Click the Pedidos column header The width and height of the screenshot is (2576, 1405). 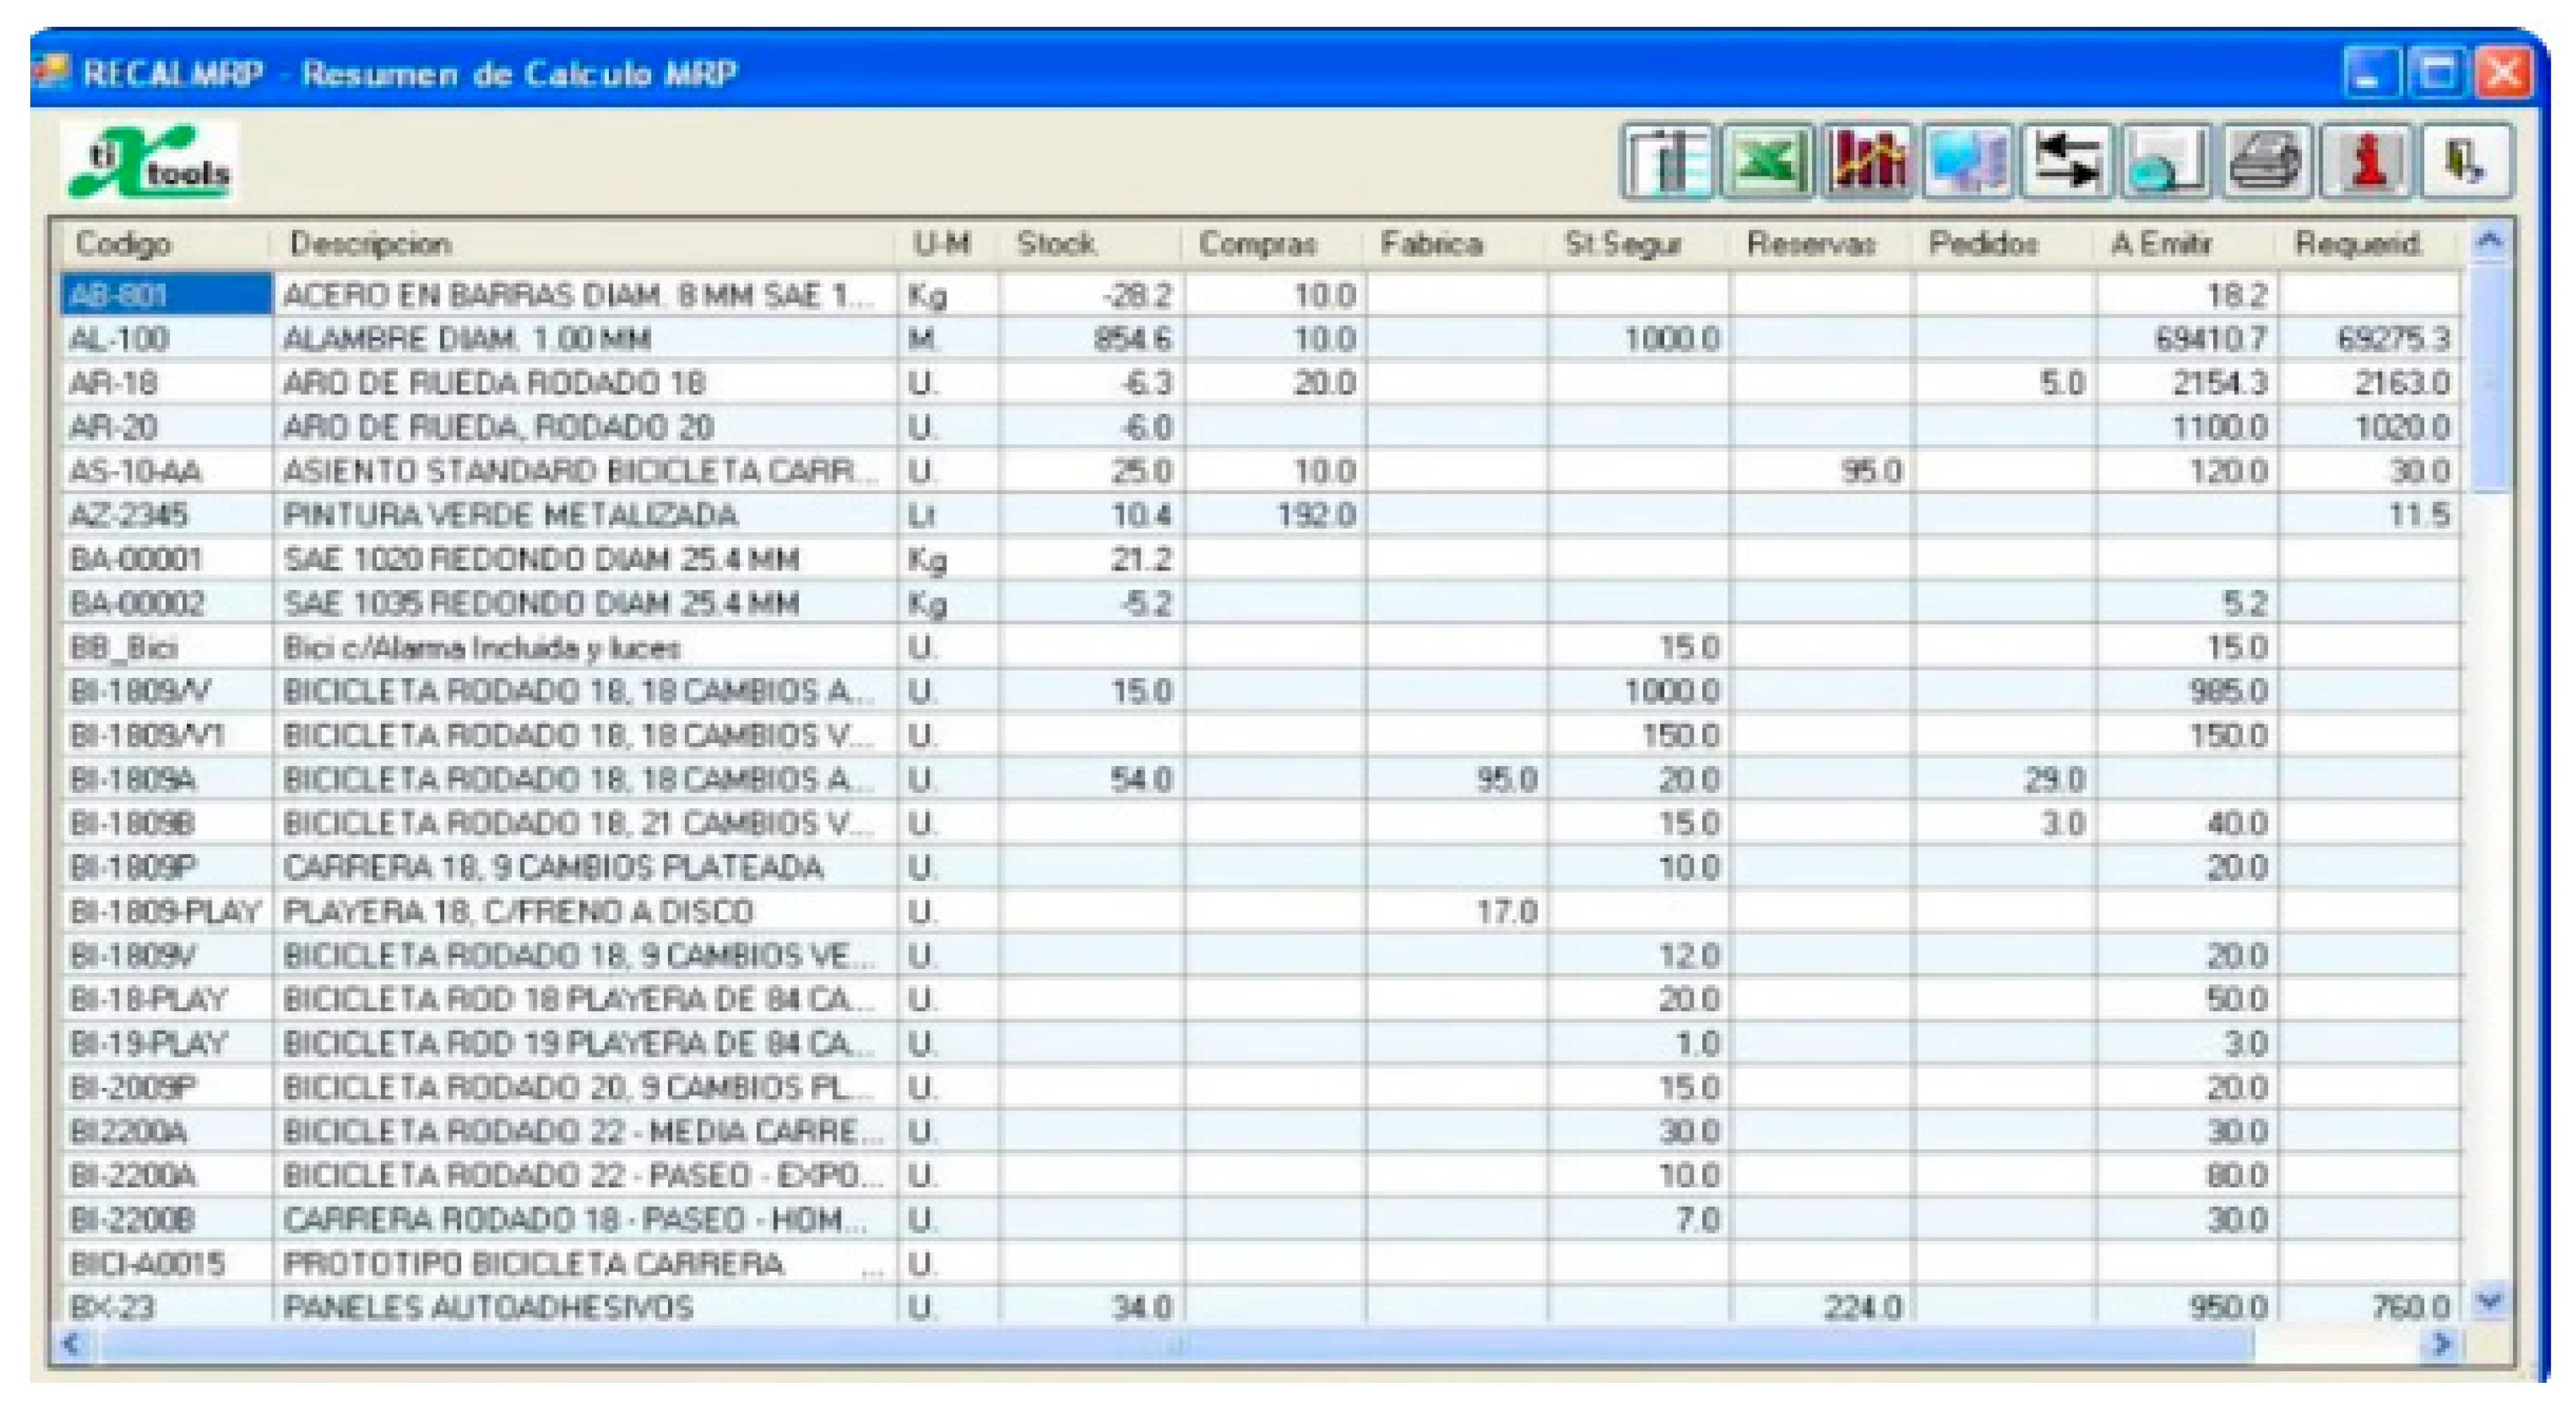2003,244
